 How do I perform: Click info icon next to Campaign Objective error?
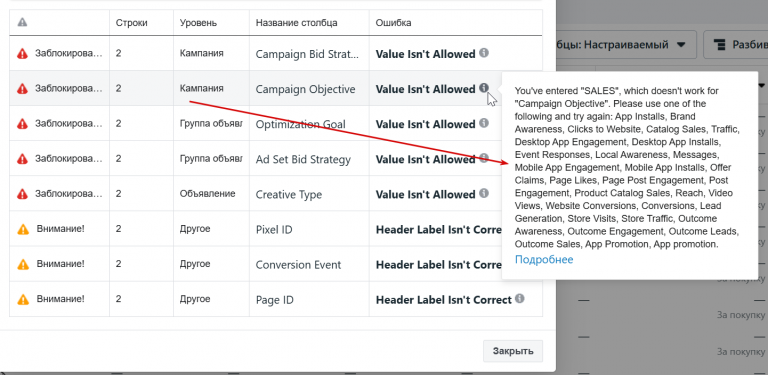[x=483, y=88]
